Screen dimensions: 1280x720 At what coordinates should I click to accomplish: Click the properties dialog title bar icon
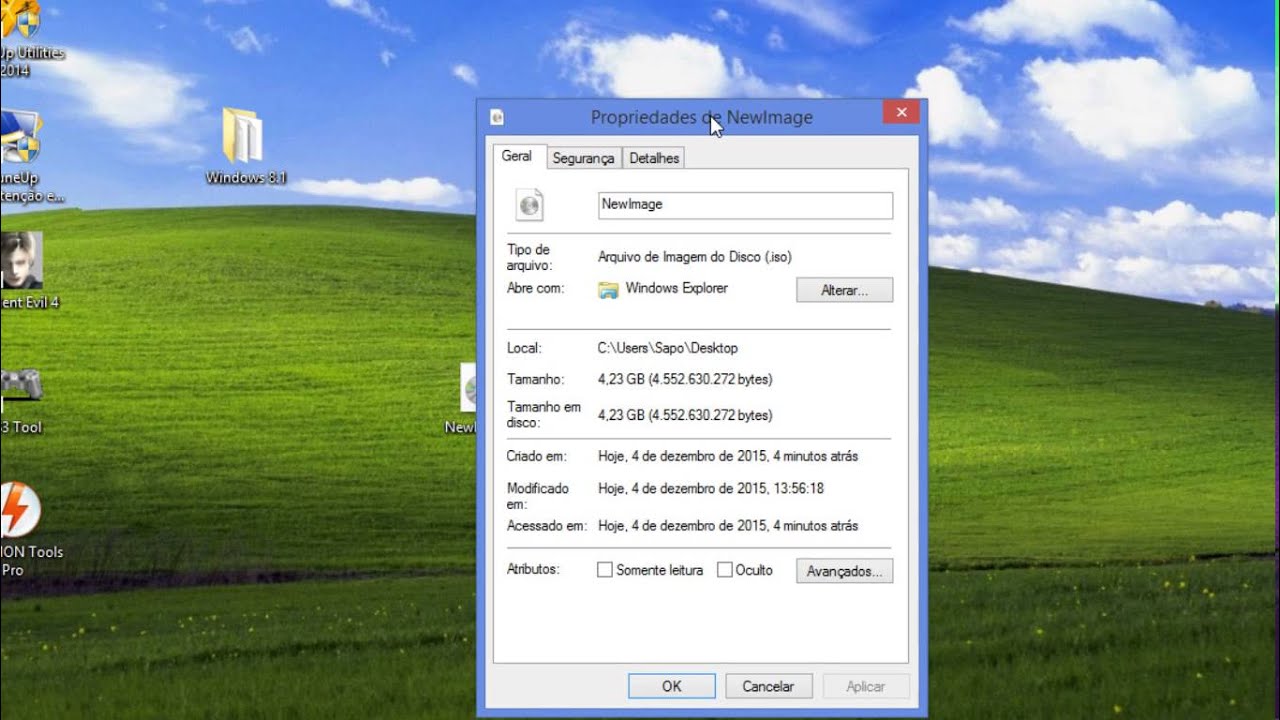click(497, 117)
